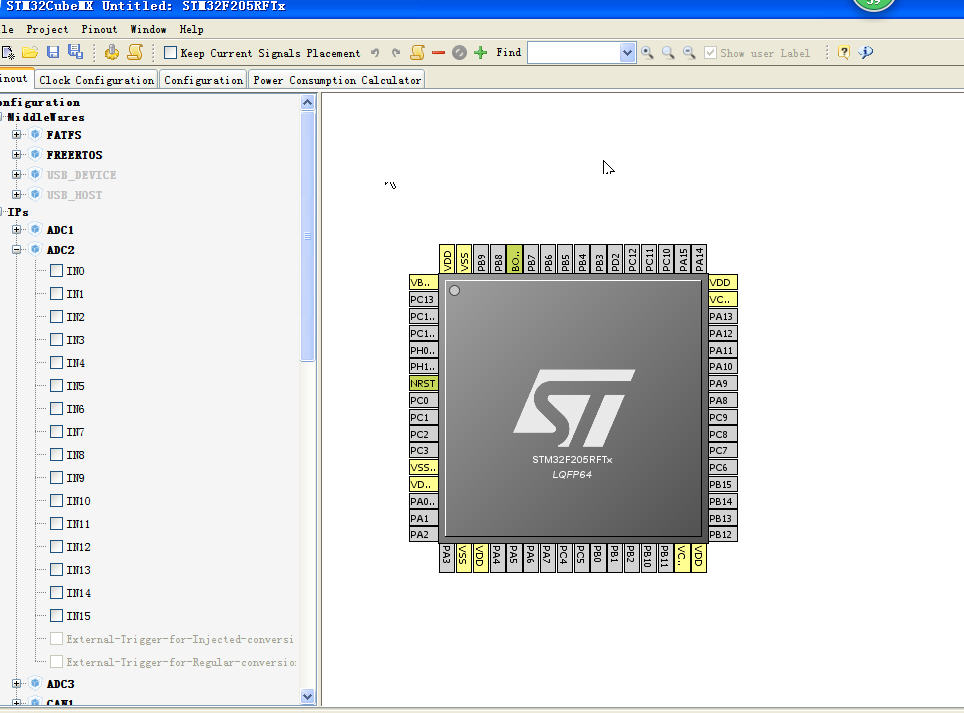Click the STM32F205RFTx chip body

tap(573, 409)
